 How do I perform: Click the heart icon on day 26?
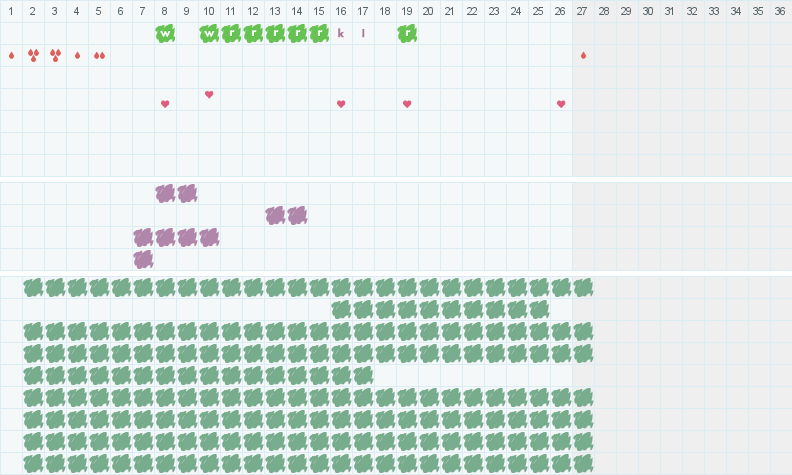(561, 104)
